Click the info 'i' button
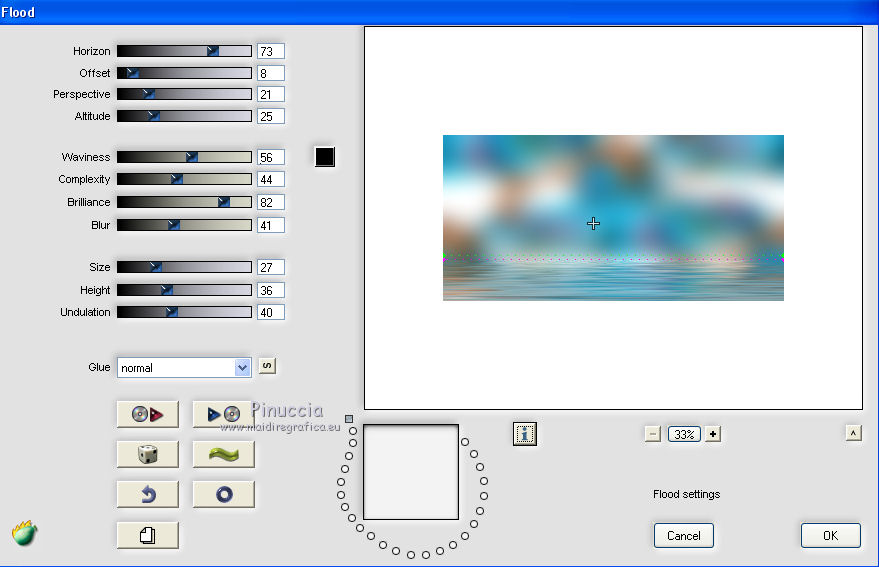Image resolution: width=879 pixels, height=567 pixels. coord(525,434)
